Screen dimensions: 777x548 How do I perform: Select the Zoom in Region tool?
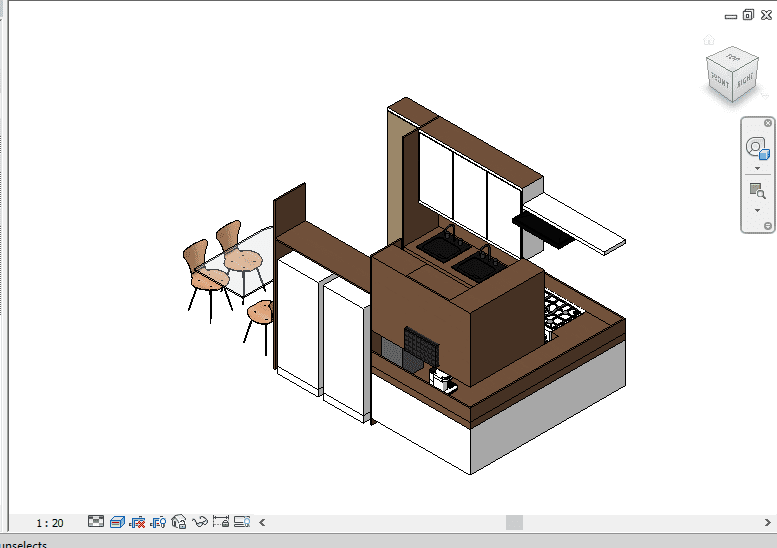(x=757, y=190)
